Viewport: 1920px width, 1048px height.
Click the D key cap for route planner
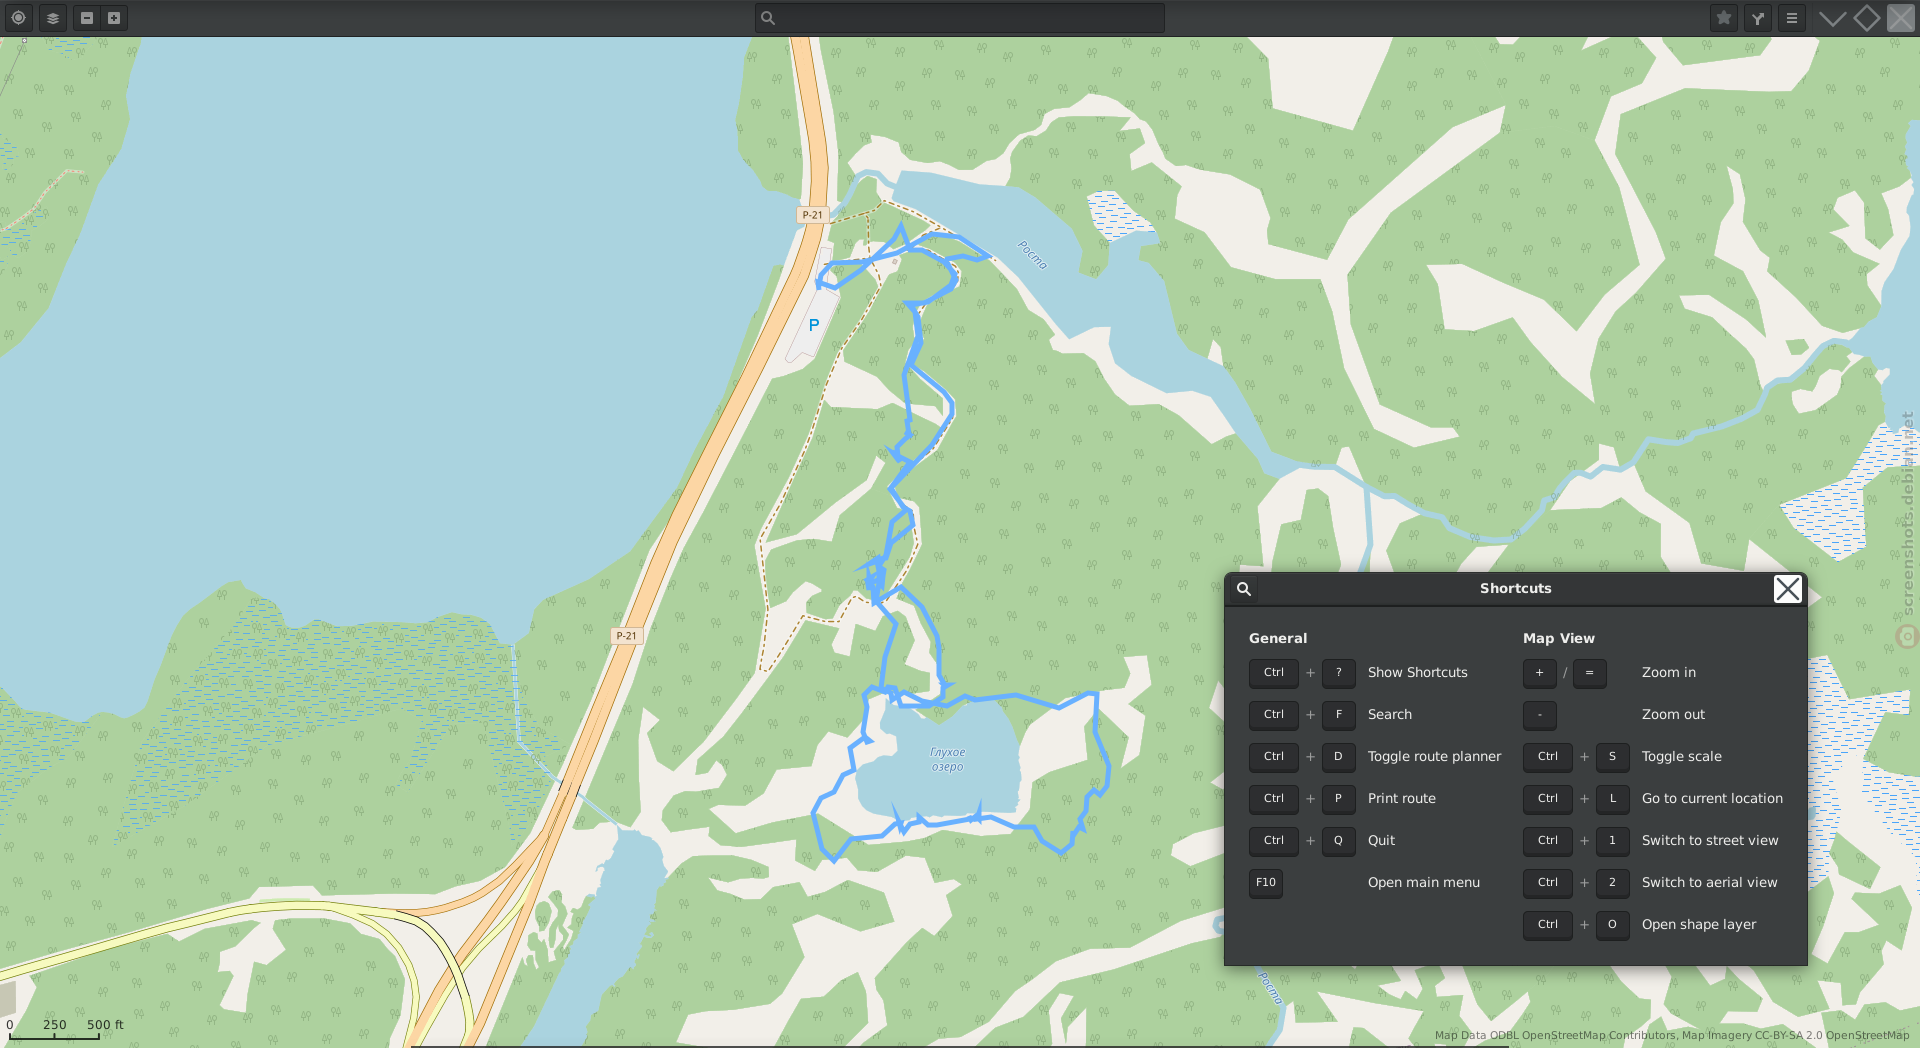[x=1339, y=757]
